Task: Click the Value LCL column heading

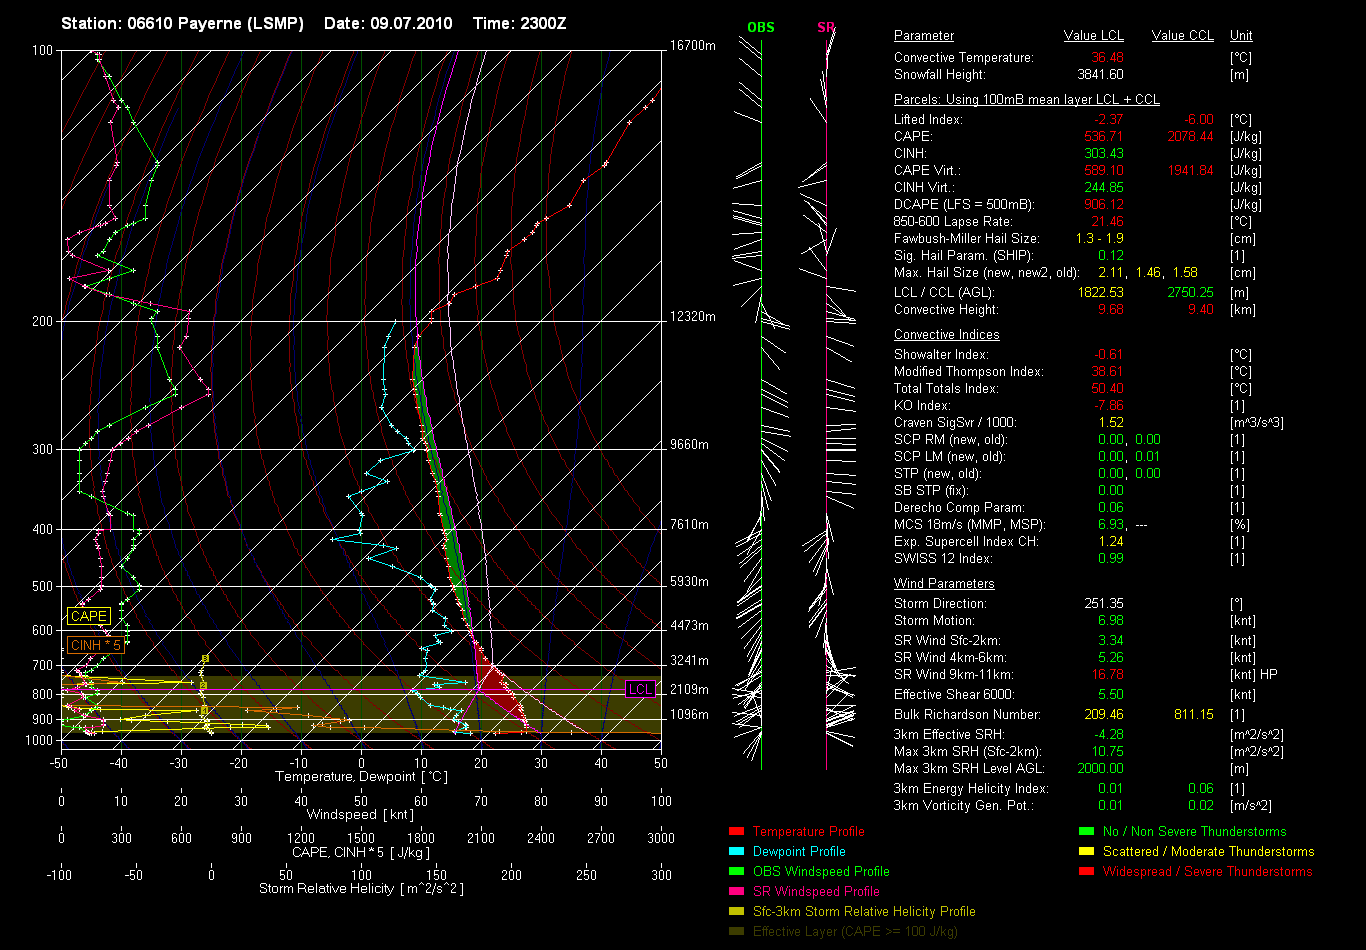Action: (x=1093, y=36)
